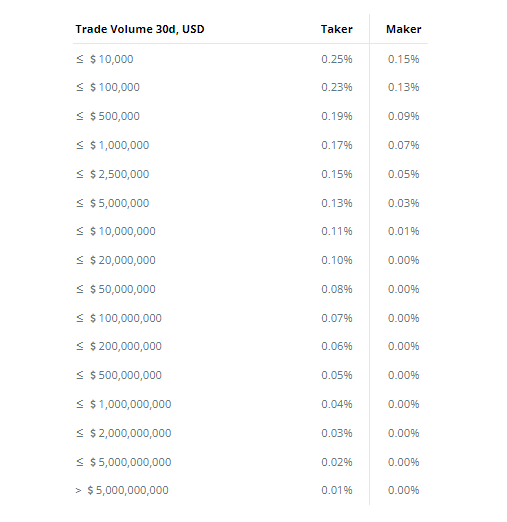Select the > $ 5,000,000,000 volume tier
This screenshot has width=507, height=522.
click(122, 490)
